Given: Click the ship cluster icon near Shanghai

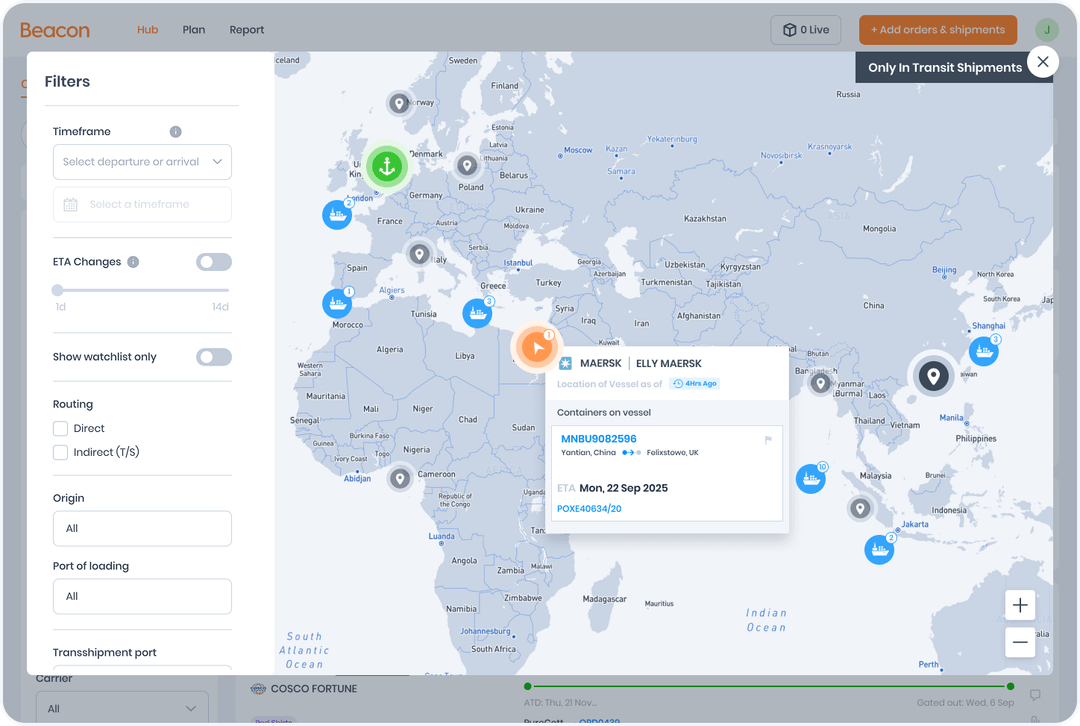Looking at the screenshot, I should pos(984,351).
